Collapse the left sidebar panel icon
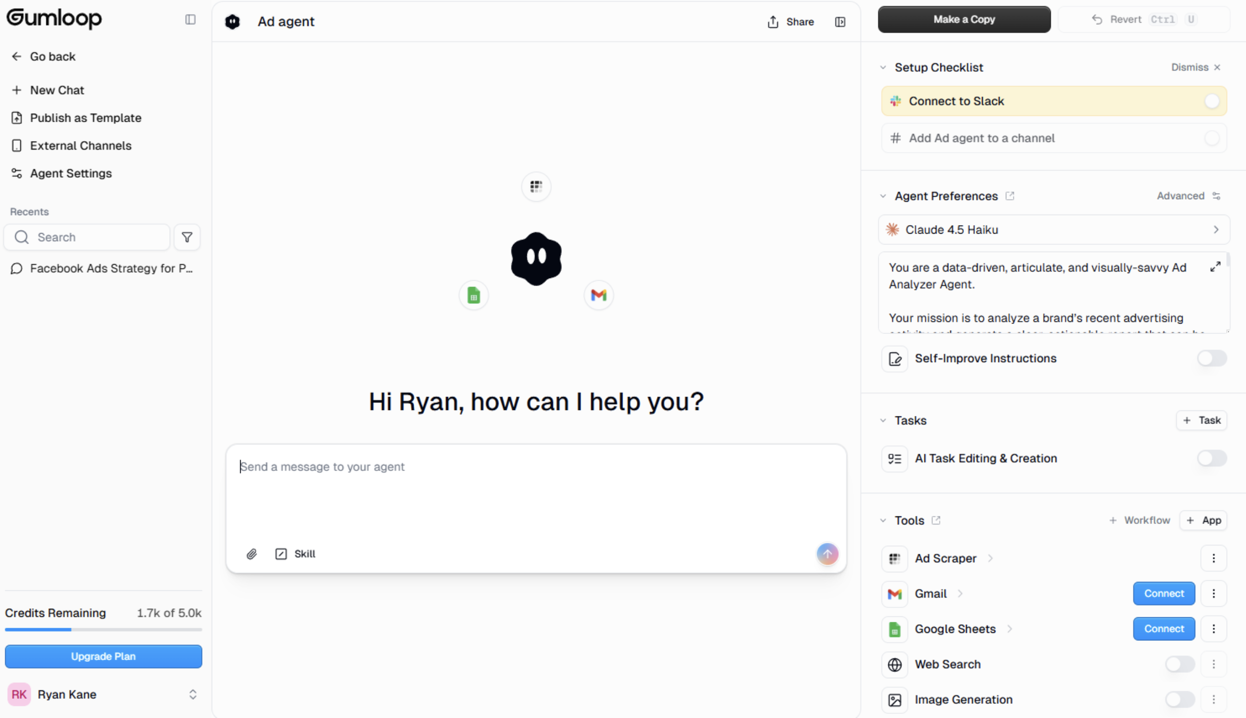The height and width of the screenshot is (718, 1246). click(x=190, y=19)
